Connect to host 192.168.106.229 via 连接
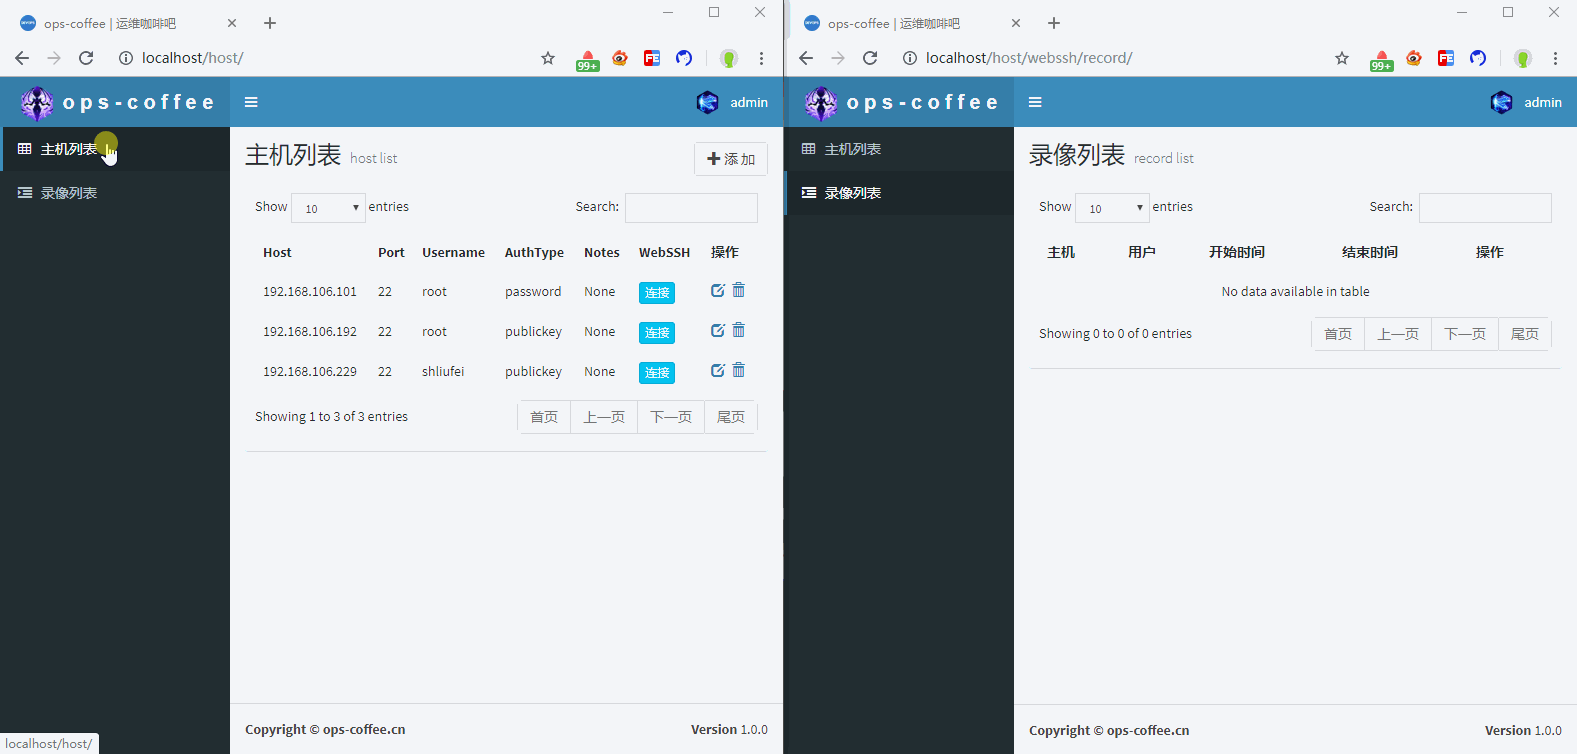 (x=657, y=372)
